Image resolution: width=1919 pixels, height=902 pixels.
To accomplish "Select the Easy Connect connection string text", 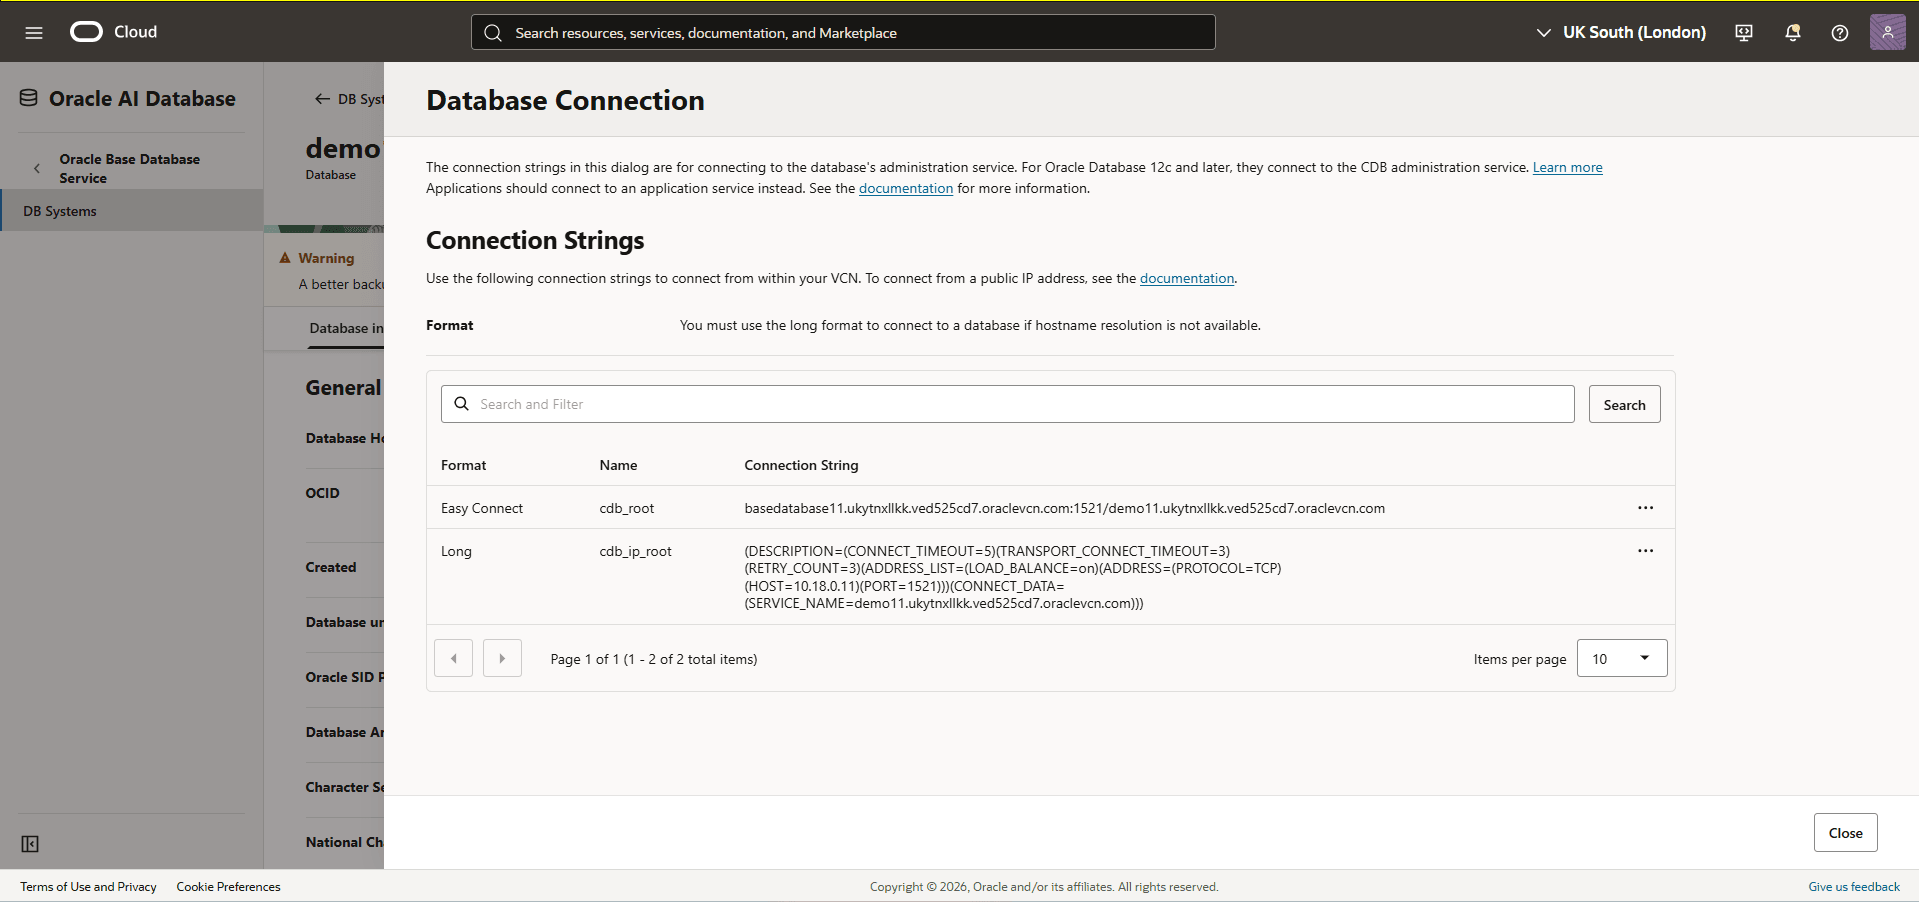I will click(x=1064, y=508).
